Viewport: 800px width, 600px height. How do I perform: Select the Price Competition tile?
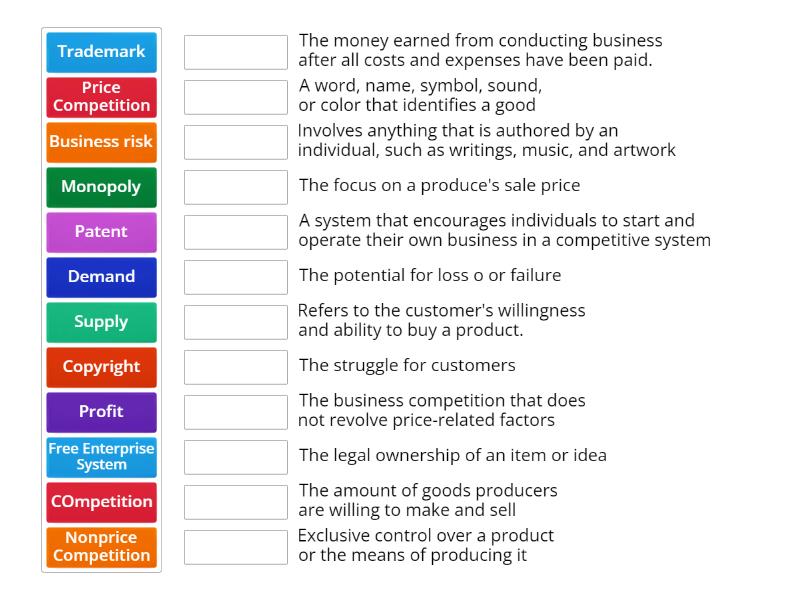(101, 97)
